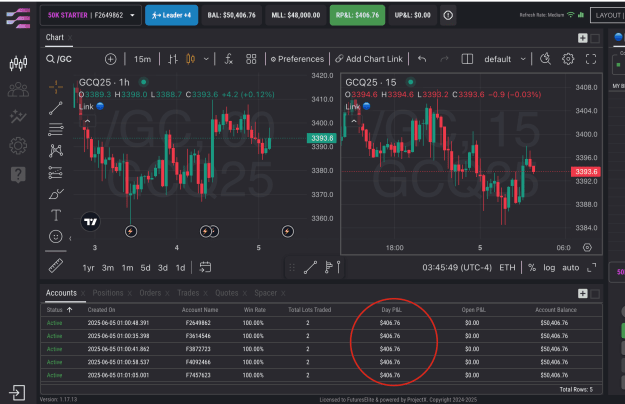Screen dimensions: 625x404
Task: Set chart range to 1yr
Action: click(x=88, y=268)
